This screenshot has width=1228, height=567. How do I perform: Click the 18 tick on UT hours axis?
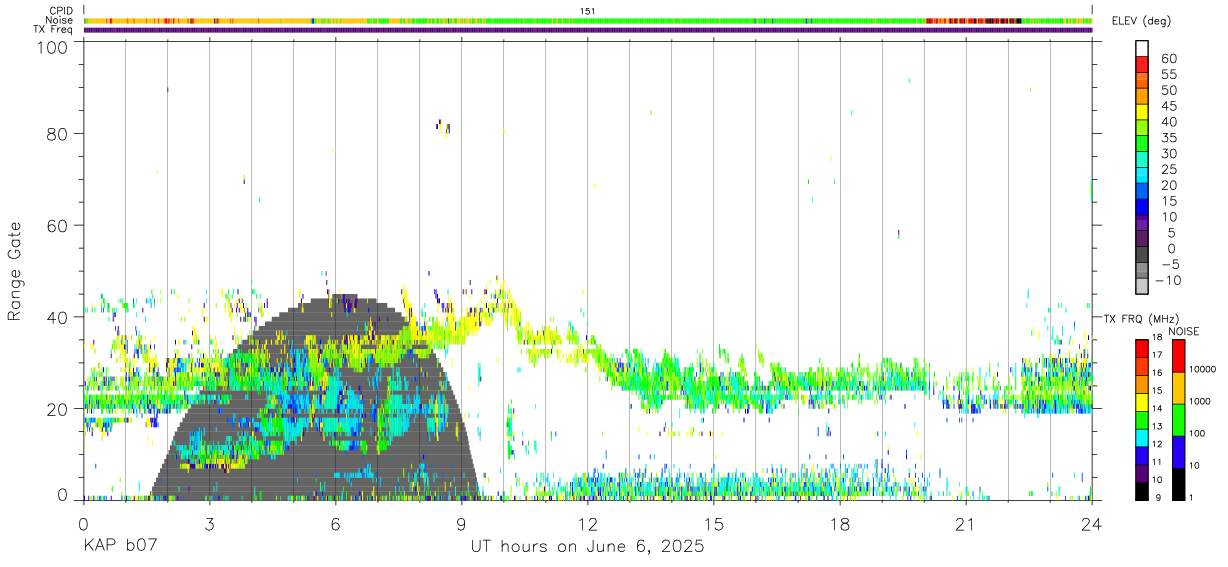pos(840,523)
